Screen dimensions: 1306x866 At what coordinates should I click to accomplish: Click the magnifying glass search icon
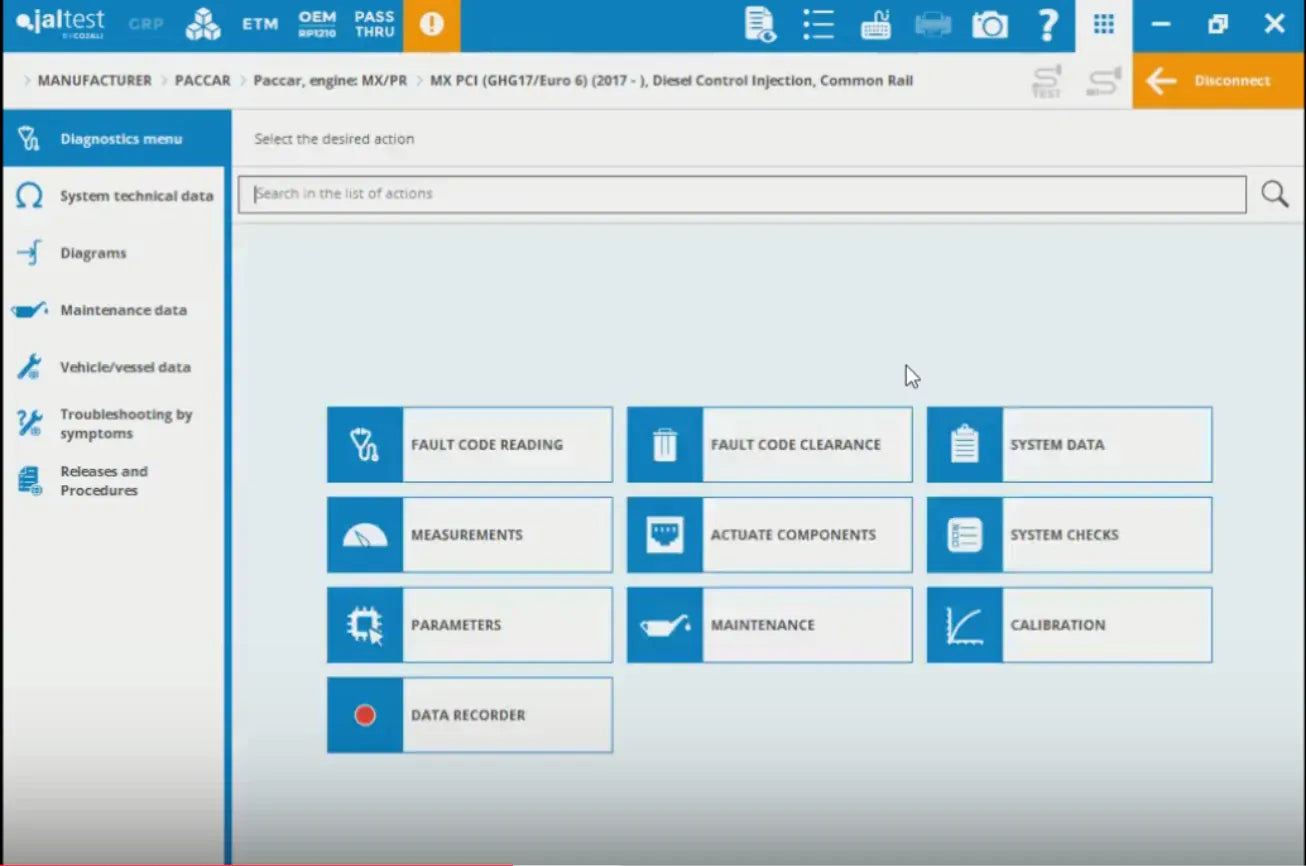[1275, 194]
